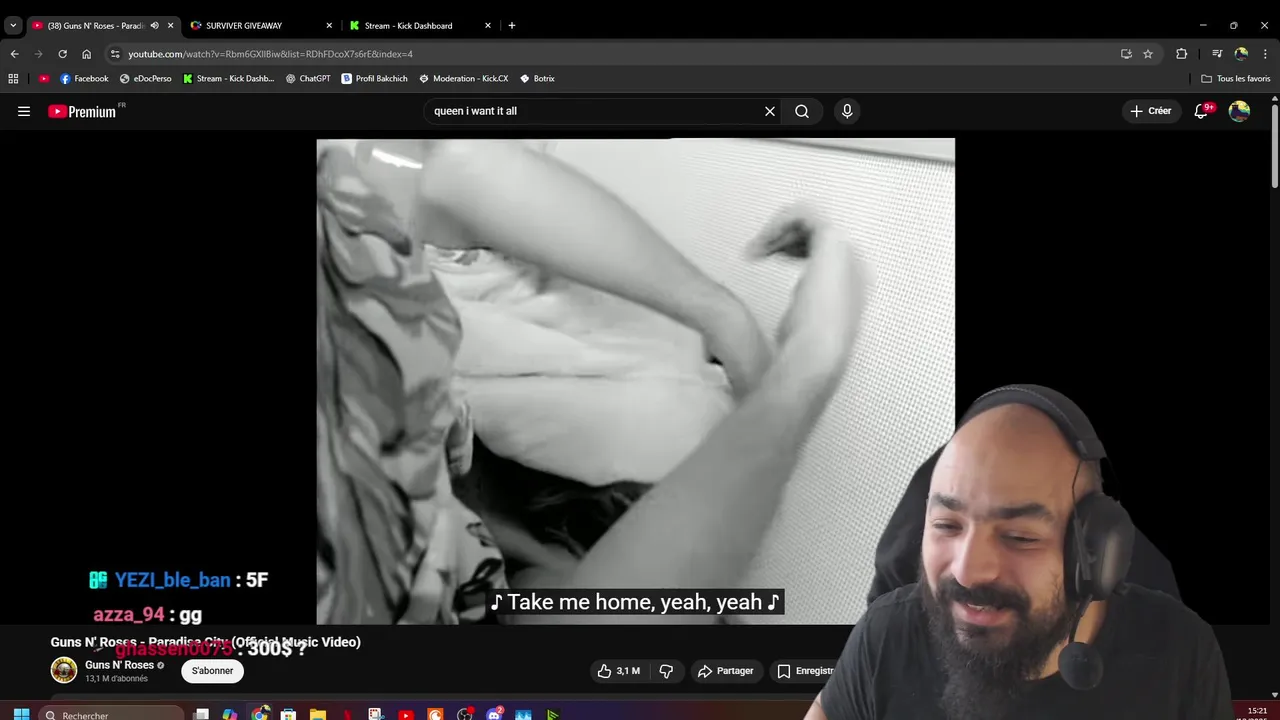Open Chrome from the taskbar

pos(260,714)
